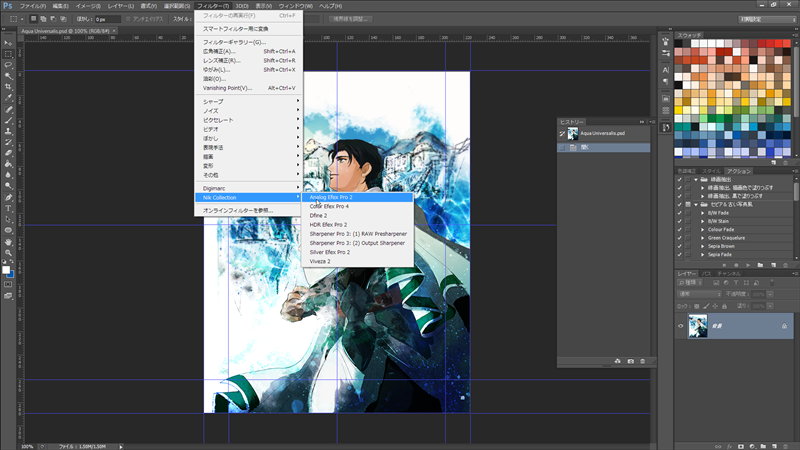
Task: Toggle the Sepia Fade action checkmark
Action: click(679, 254)
